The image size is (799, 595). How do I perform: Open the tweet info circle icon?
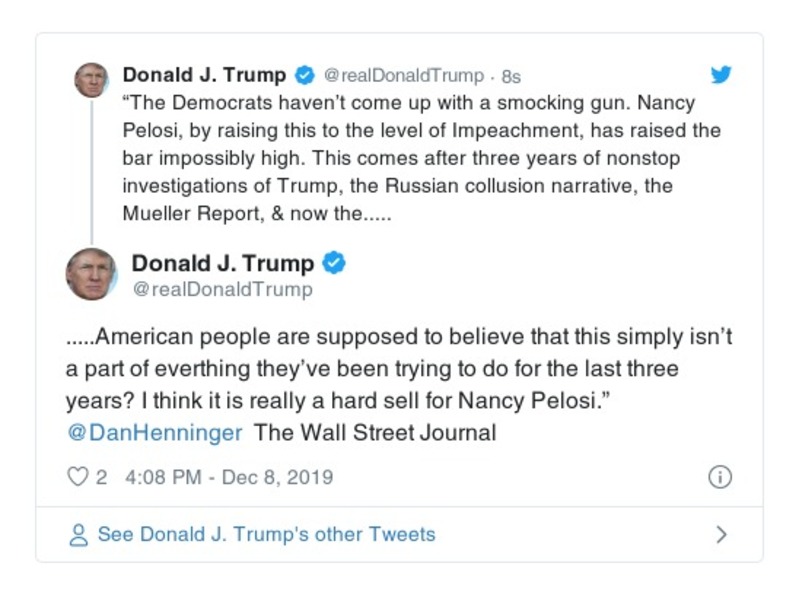pos(719,477)
